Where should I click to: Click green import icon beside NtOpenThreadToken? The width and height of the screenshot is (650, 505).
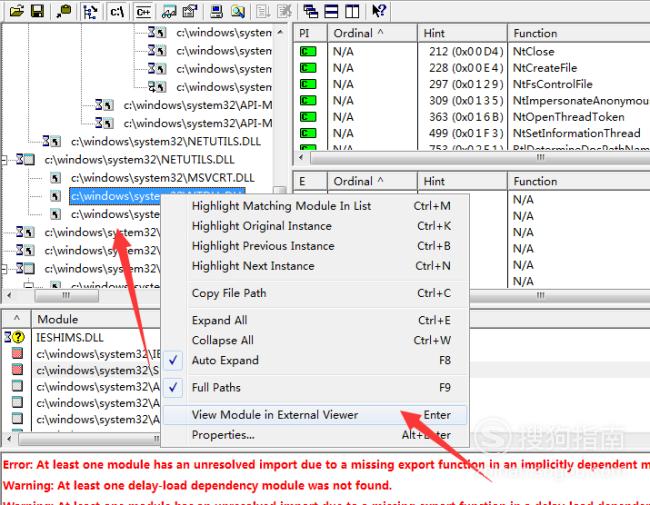[x=308, y=117]
